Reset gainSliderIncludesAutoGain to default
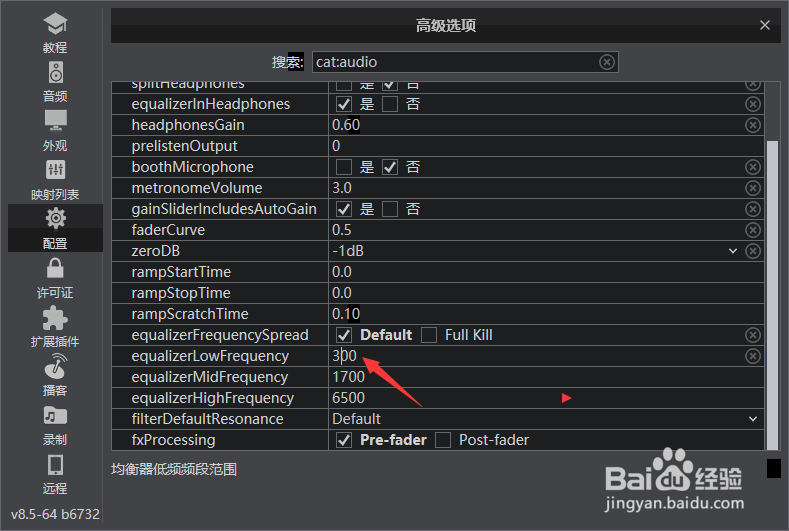Viewport: 789px width, 531px height. pos(753,209)
